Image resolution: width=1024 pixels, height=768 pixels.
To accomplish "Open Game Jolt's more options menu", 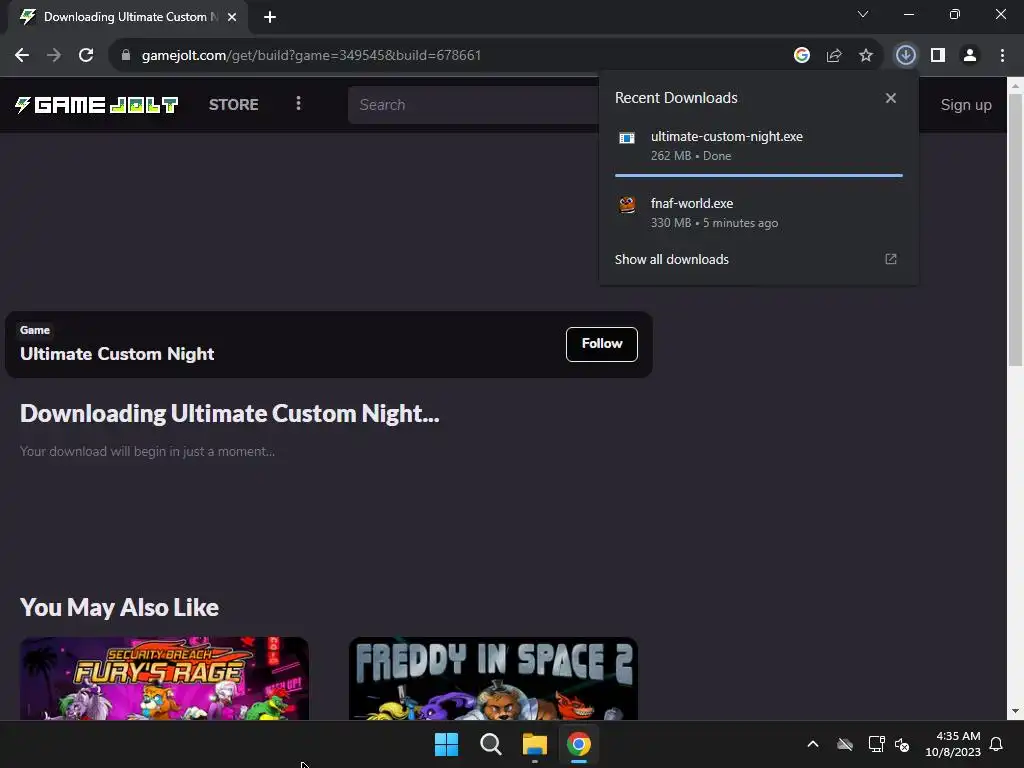I will point(298,104).
